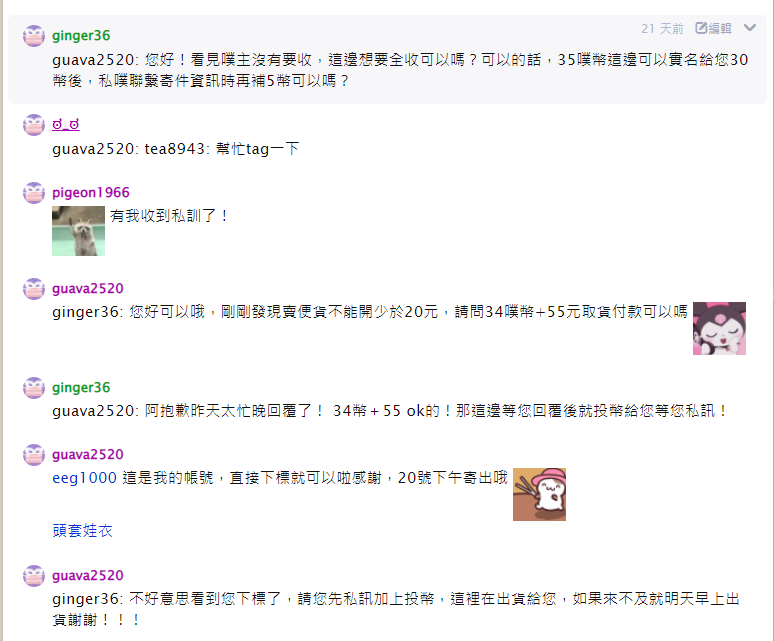Viewport: 774px width, 641px height.
Task: Open ginger36's name on the 34幣 + 55 reply
Action: (x=81, y=388)
